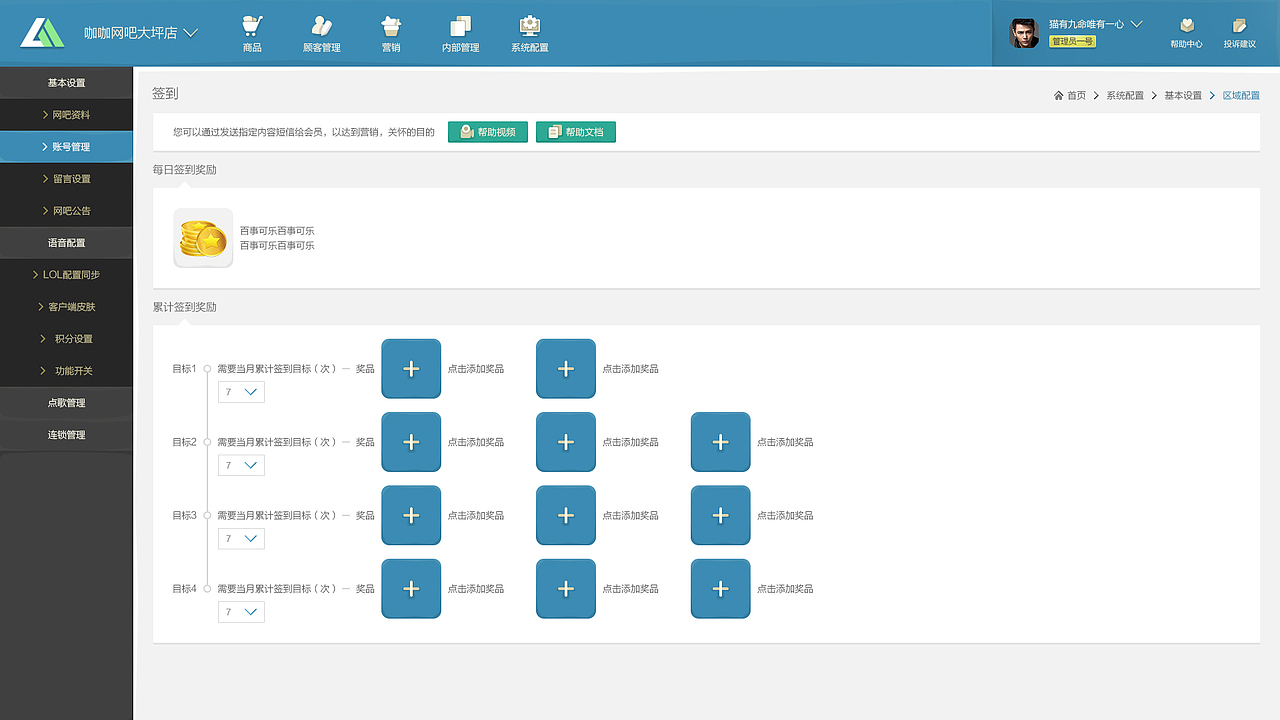The width and height of the screenshot is (1280, 720).
Task: Open 内部管理 internal management
Action: tap(461, 34)
